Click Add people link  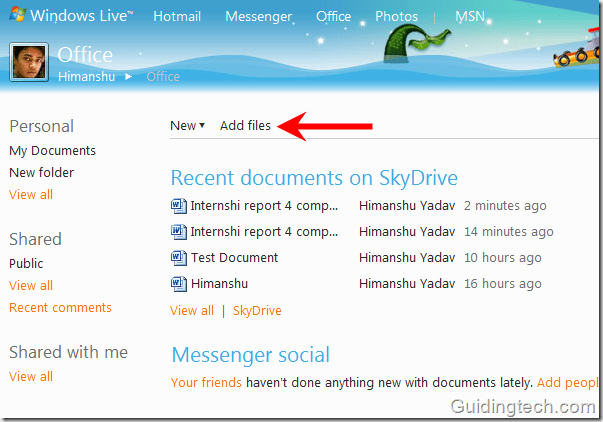click(x=567, y=383)
